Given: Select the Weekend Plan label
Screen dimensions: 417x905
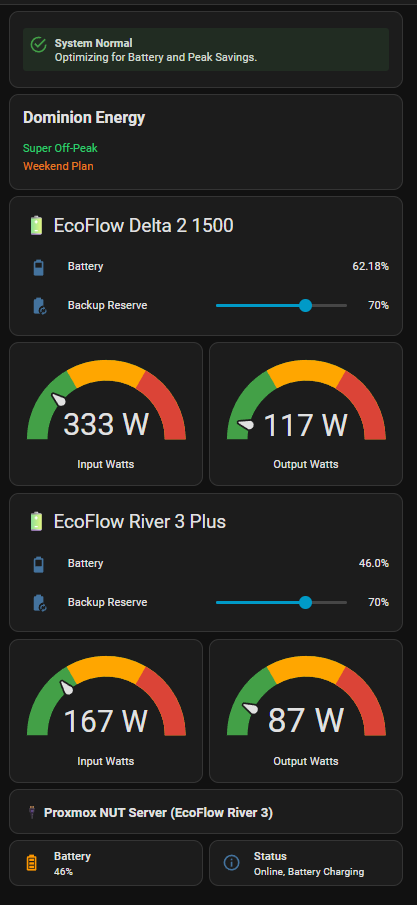Looking at the screenshot, I should (58, 166).
